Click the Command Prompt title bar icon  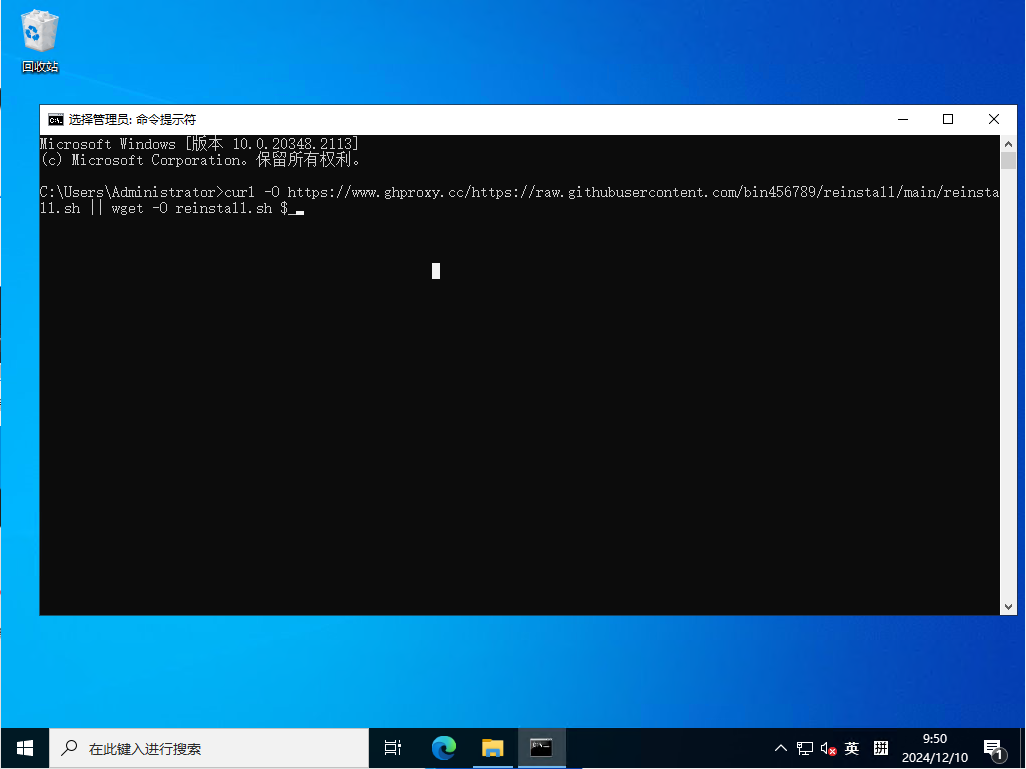tap(56, 119)
